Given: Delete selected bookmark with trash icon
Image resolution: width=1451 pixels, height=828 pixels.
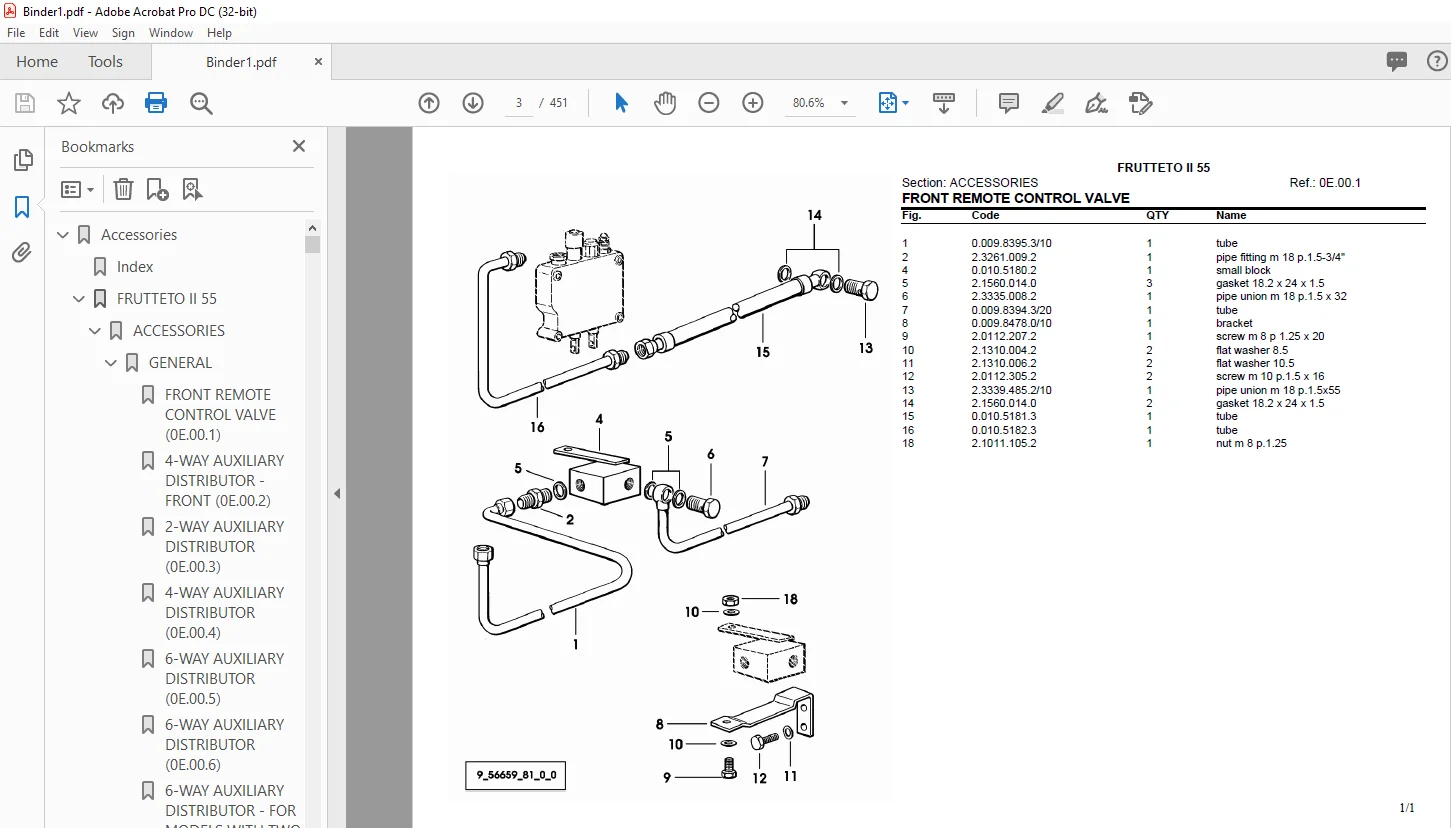Looking at the screenshot, I should click(x=123, y=189).
